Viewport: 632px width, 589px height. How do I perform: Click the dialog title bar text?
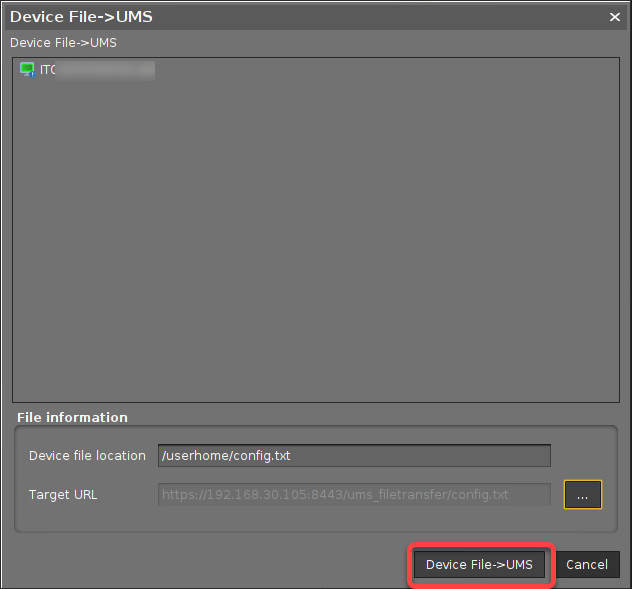[81, 16]
